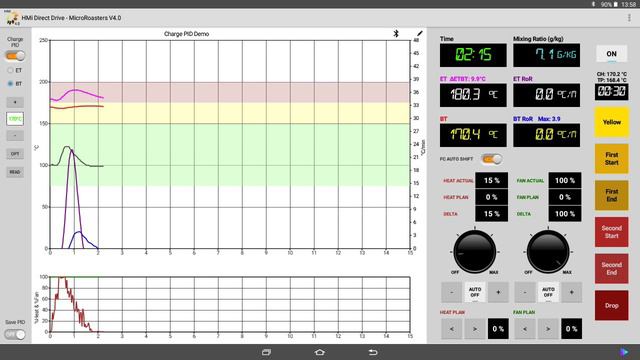Click the heat and fan percentage chart

point(230,304)
